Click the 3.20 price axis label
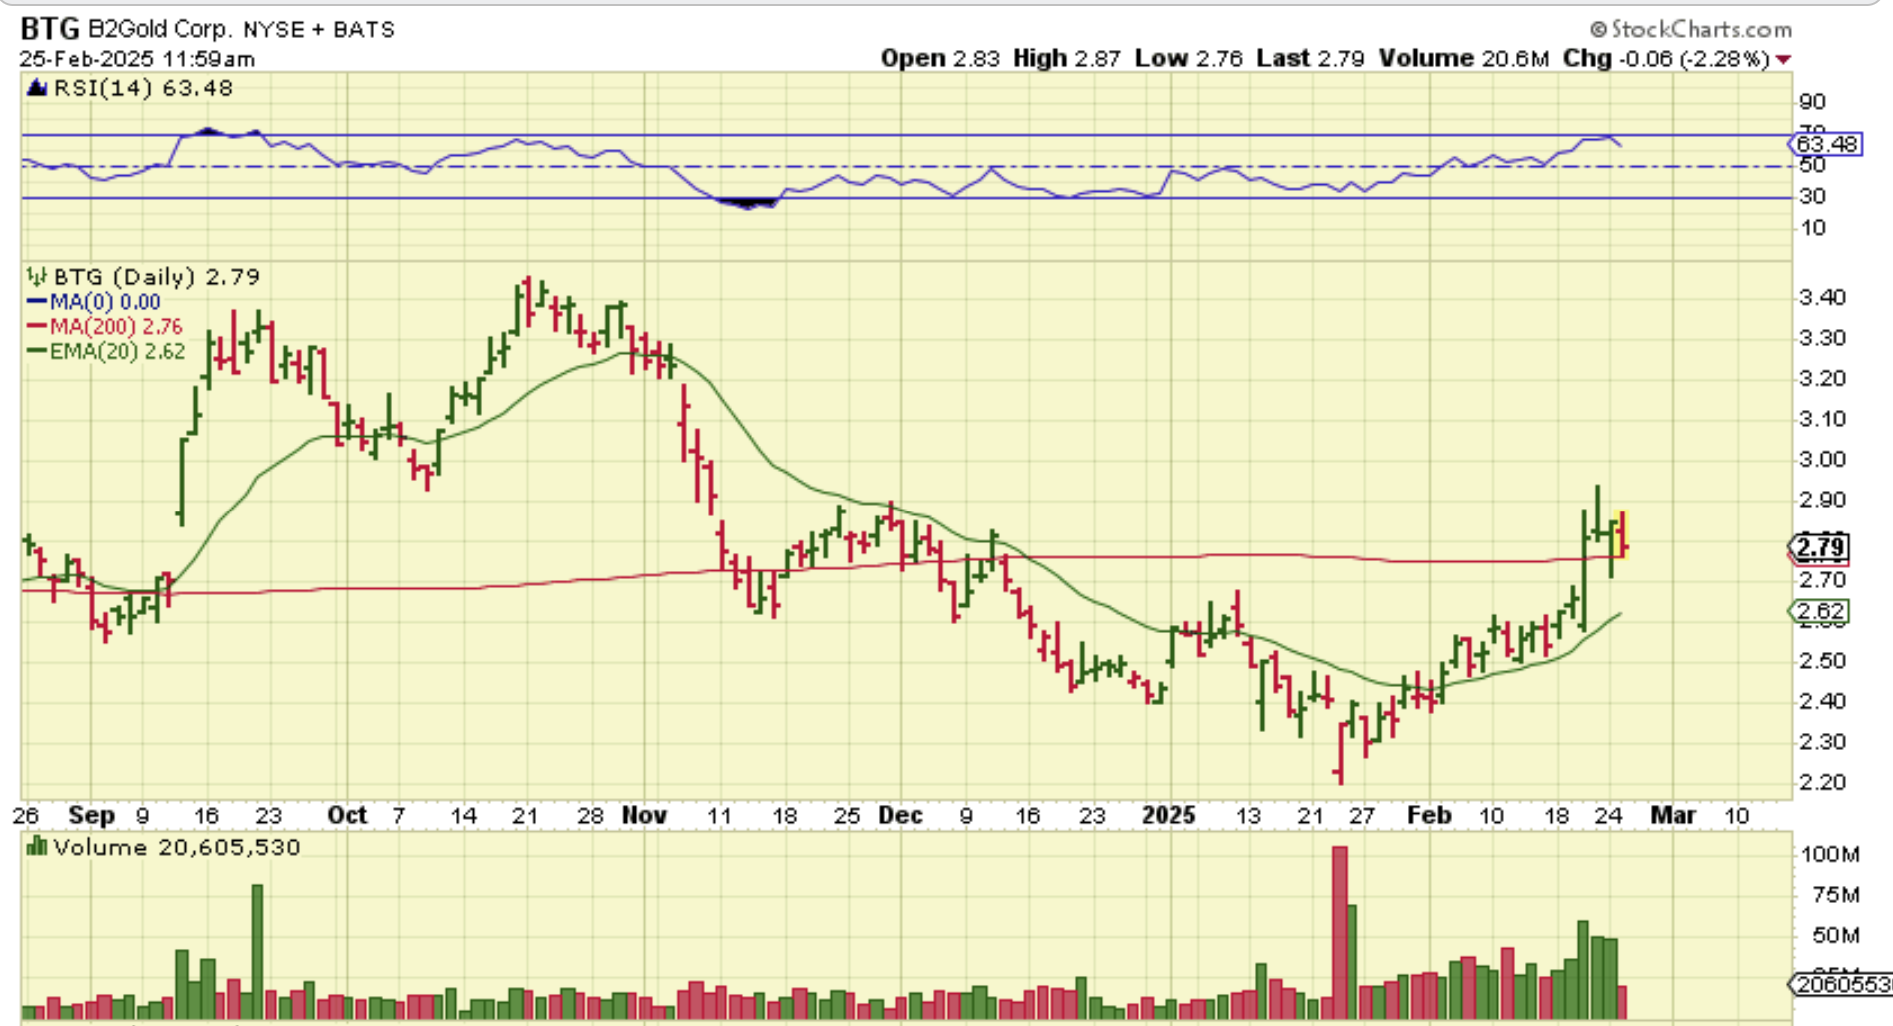 (x=1822, y=378)
